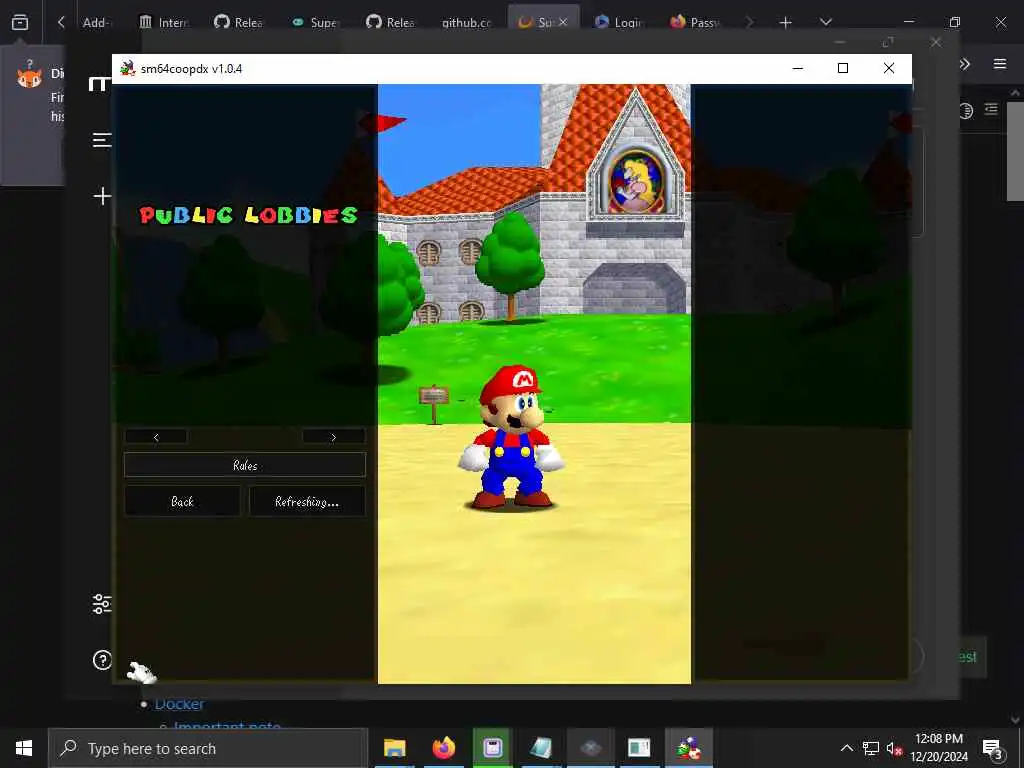Open the notepad-like app on the taskbar

541,748
